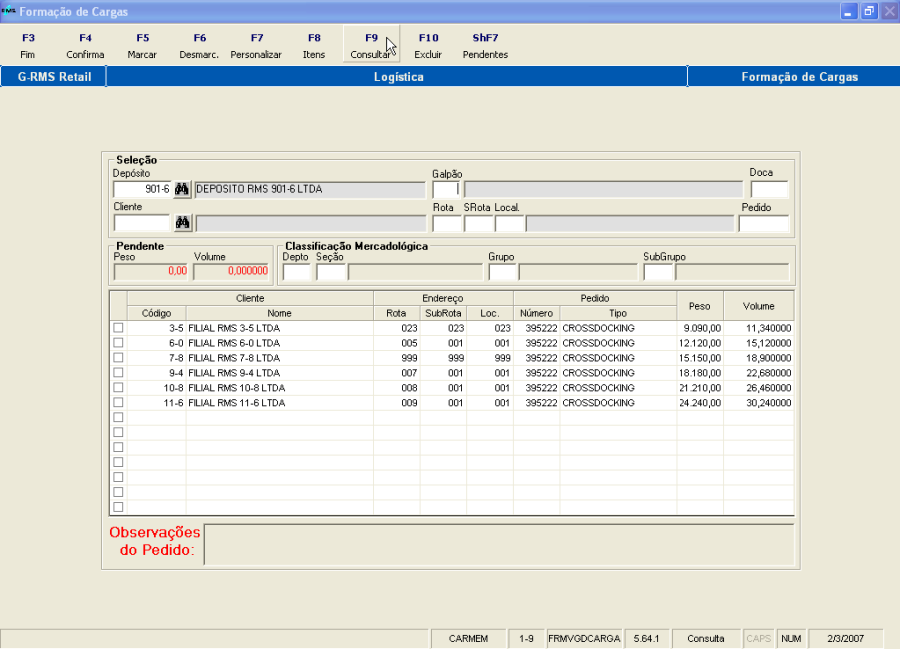
Task: Click the SRota input field
Action: click(479, 223)
